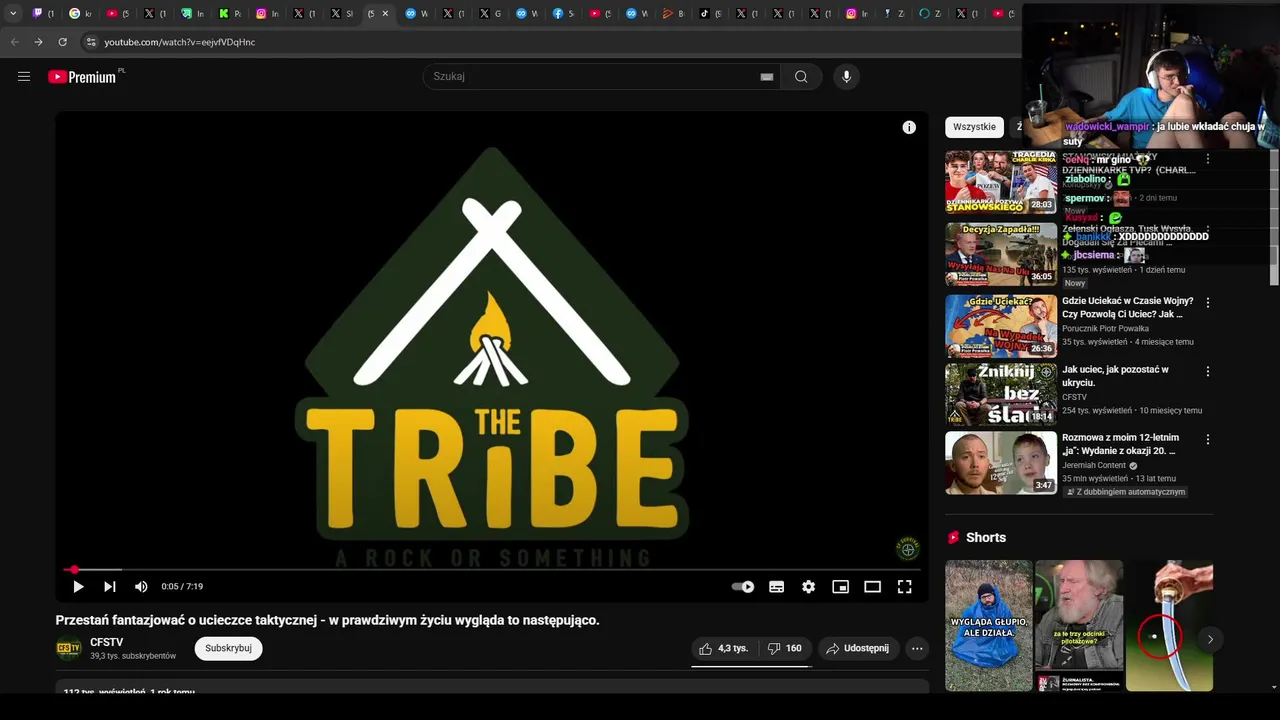Open thumbnail of 18:14 Zniknij bez śladu video
This screenshot has width=1280, height=720.
pos(1001,394)
